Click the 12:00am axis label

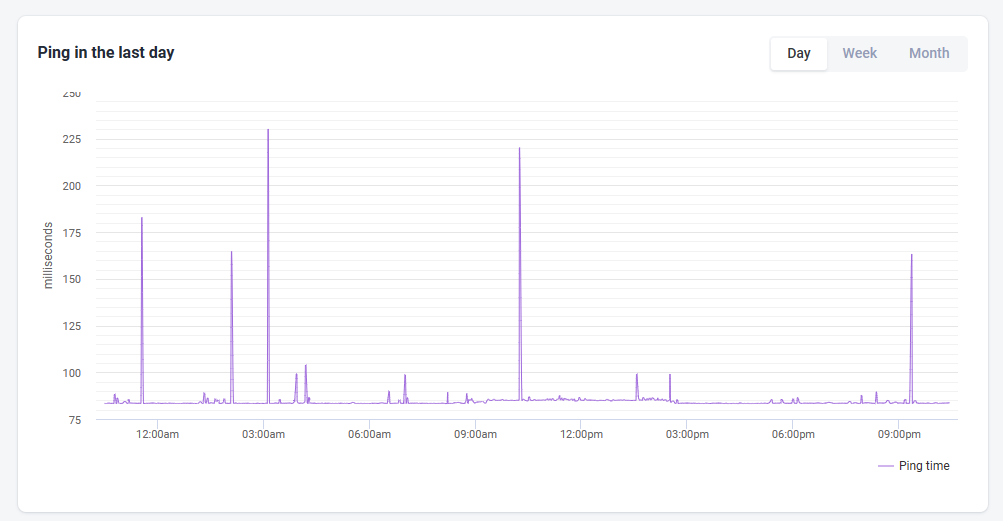(157, 434)
